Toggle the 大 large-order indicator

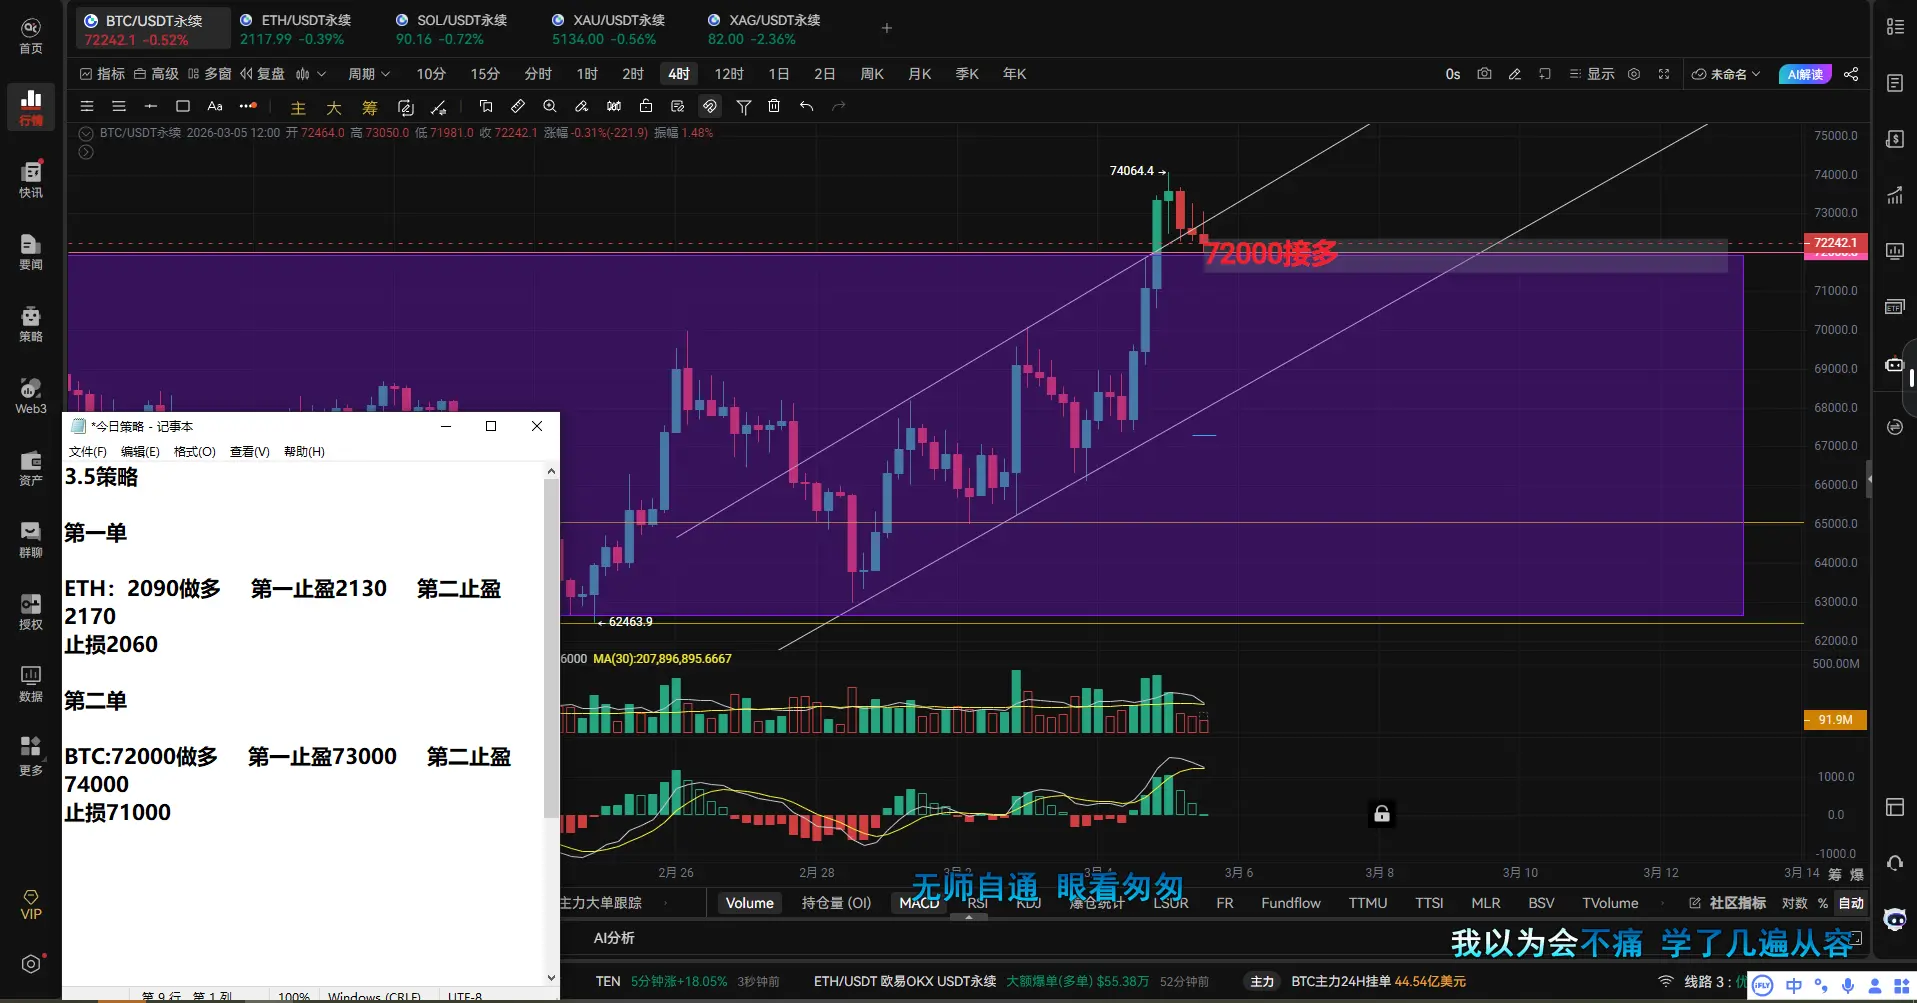(x=334, y=108)
